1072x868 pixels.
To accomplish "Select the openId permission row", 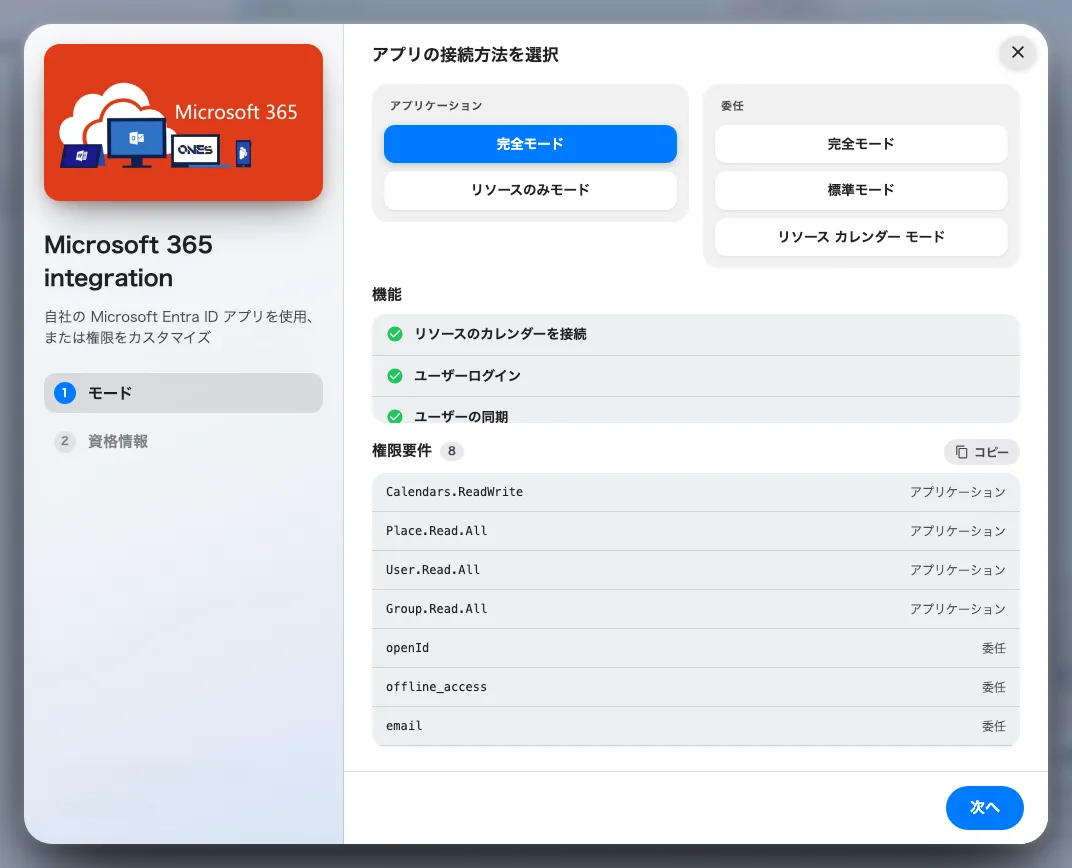I will (x=695, y=648).
